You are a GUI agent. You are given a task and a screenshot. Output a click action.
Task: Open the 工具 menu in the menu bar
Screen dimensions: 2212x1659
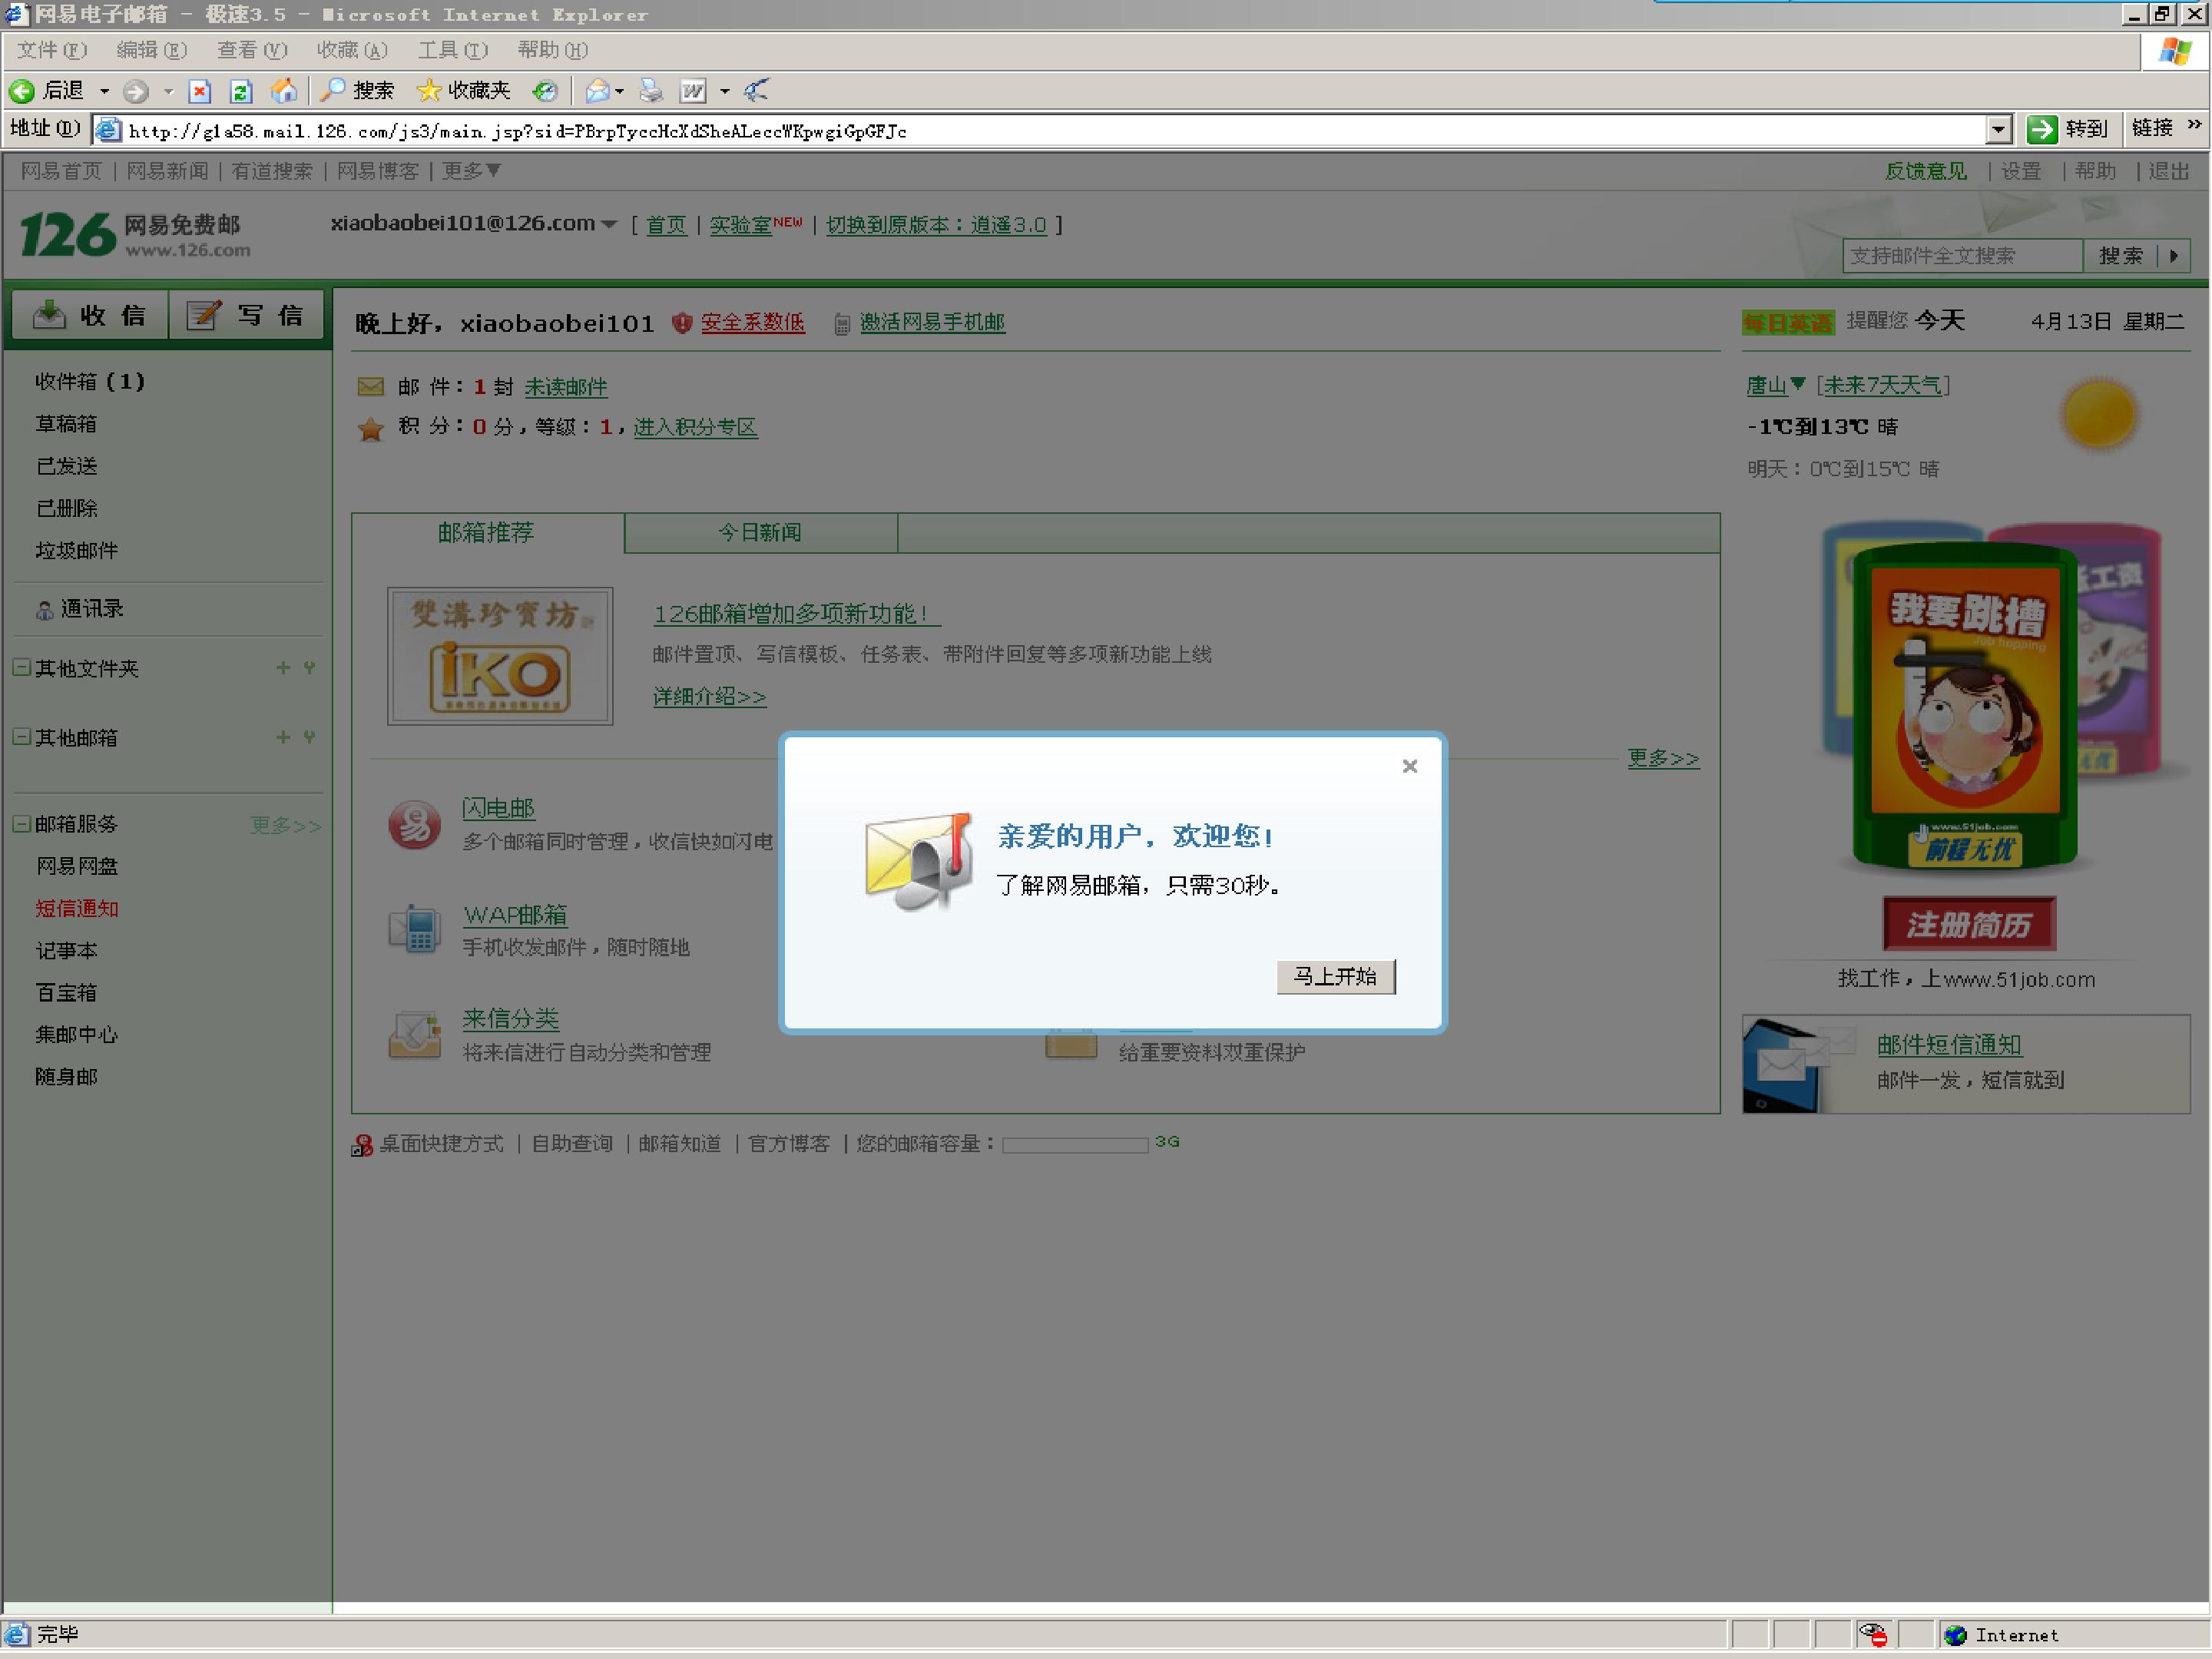tap(452, 50)
